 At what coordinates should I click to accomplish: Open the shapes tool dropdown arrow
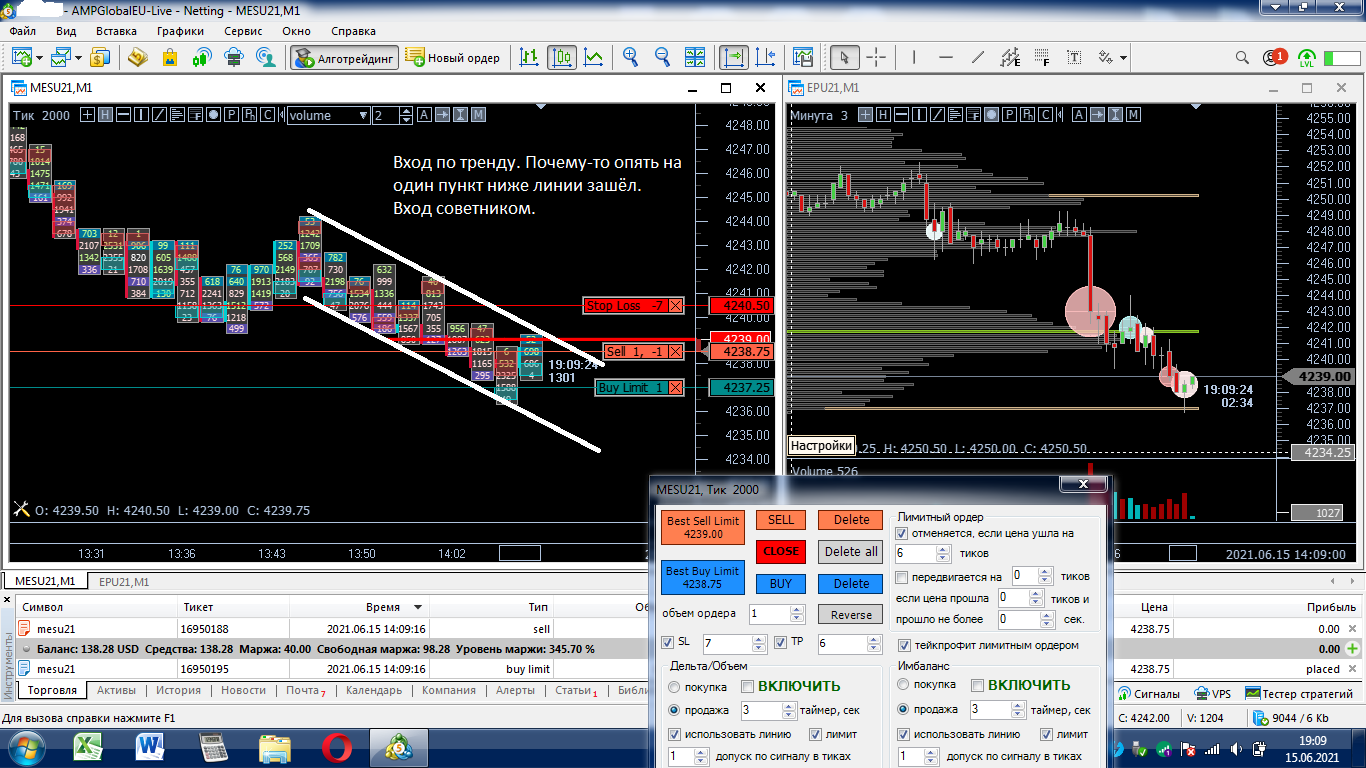(x=1124, y=57)
